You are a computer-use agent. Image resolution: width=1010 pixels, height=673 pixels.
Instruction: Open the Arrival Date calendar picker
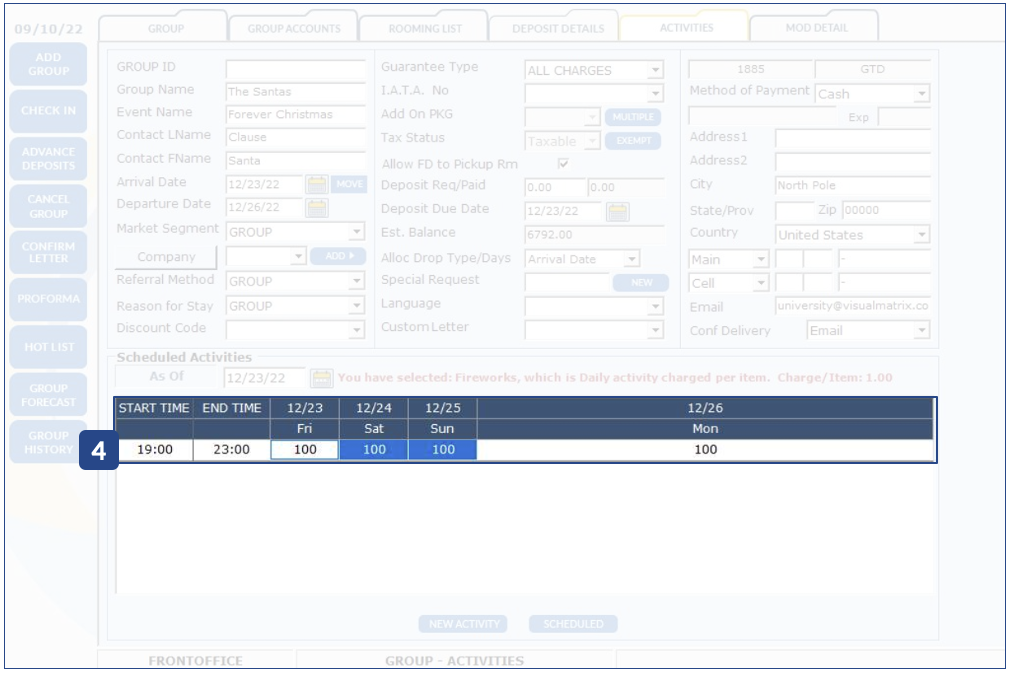pyautogui.click(x=317, y=185)
